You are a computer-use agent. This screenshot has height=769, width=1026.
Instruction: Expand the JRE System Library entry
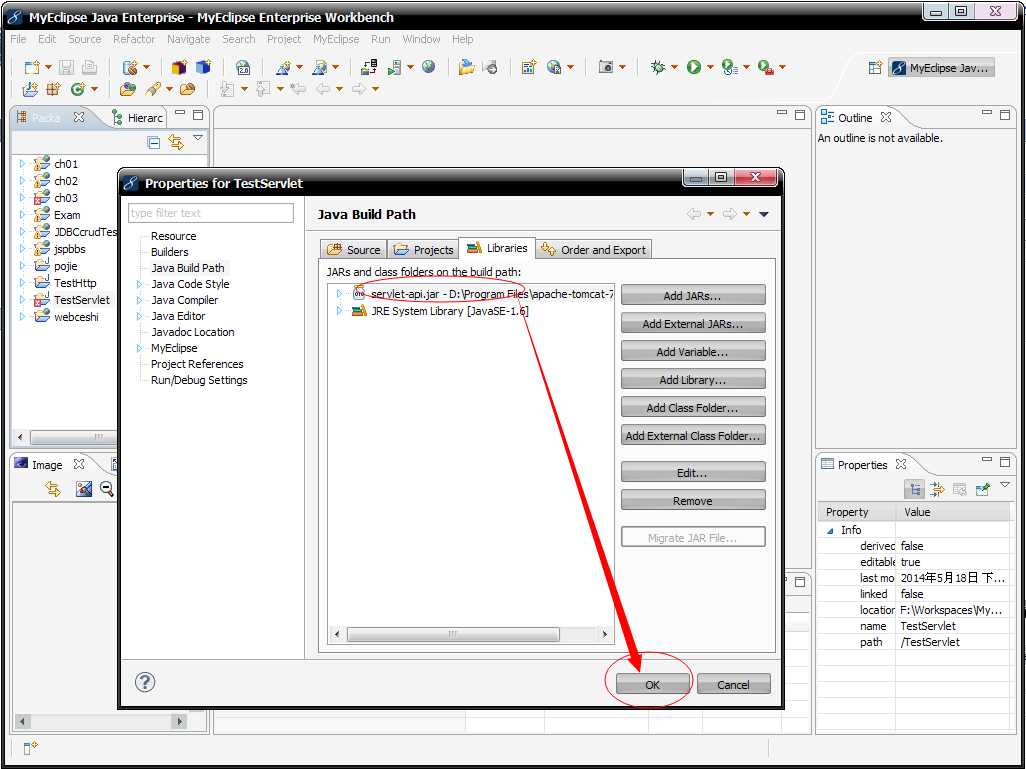339,311
